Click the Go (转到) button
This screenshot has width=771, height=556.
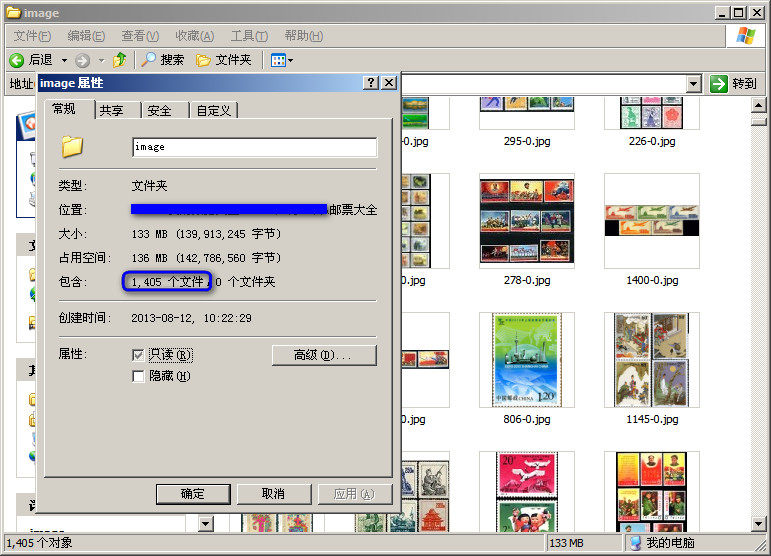click(x=733, y=84)
